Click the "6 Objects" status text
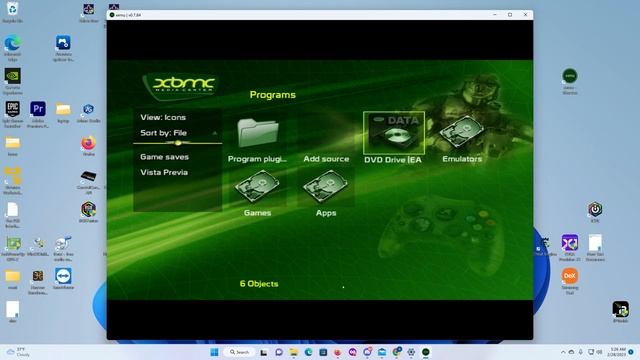The width and height of the screenshot is (640, 360). pyautogui.click(x=259, y=284)
